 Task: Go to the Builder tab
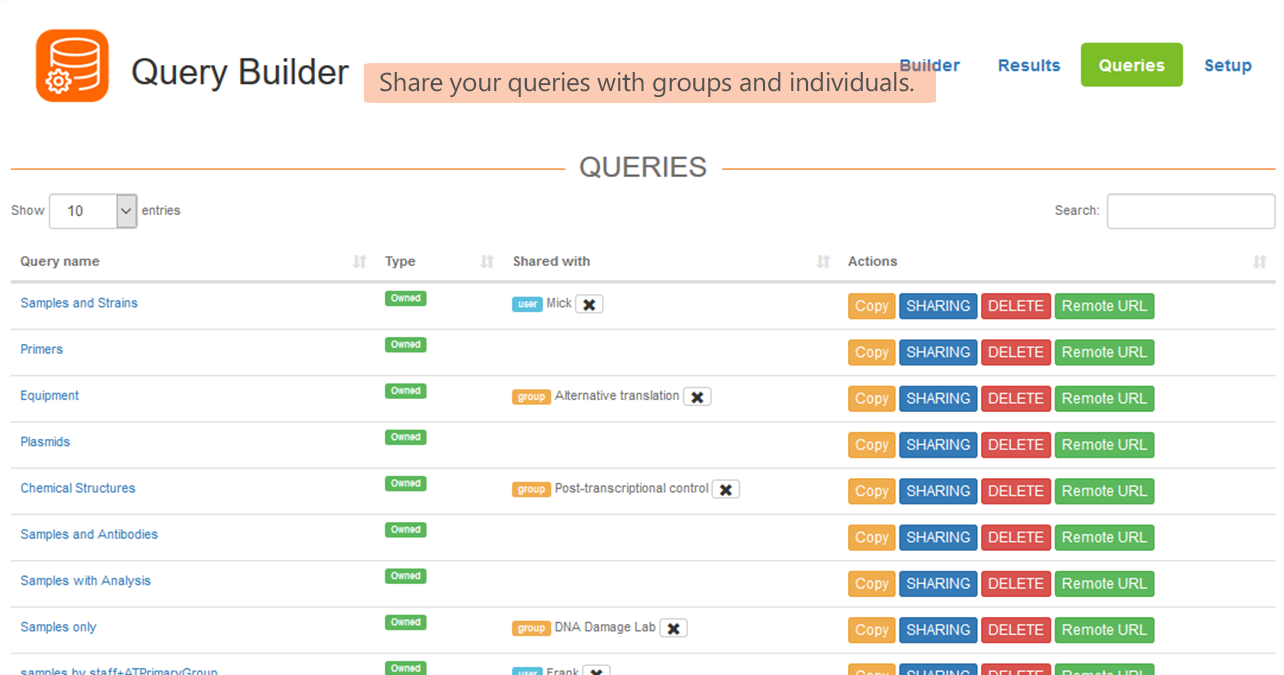click(929, 65)
